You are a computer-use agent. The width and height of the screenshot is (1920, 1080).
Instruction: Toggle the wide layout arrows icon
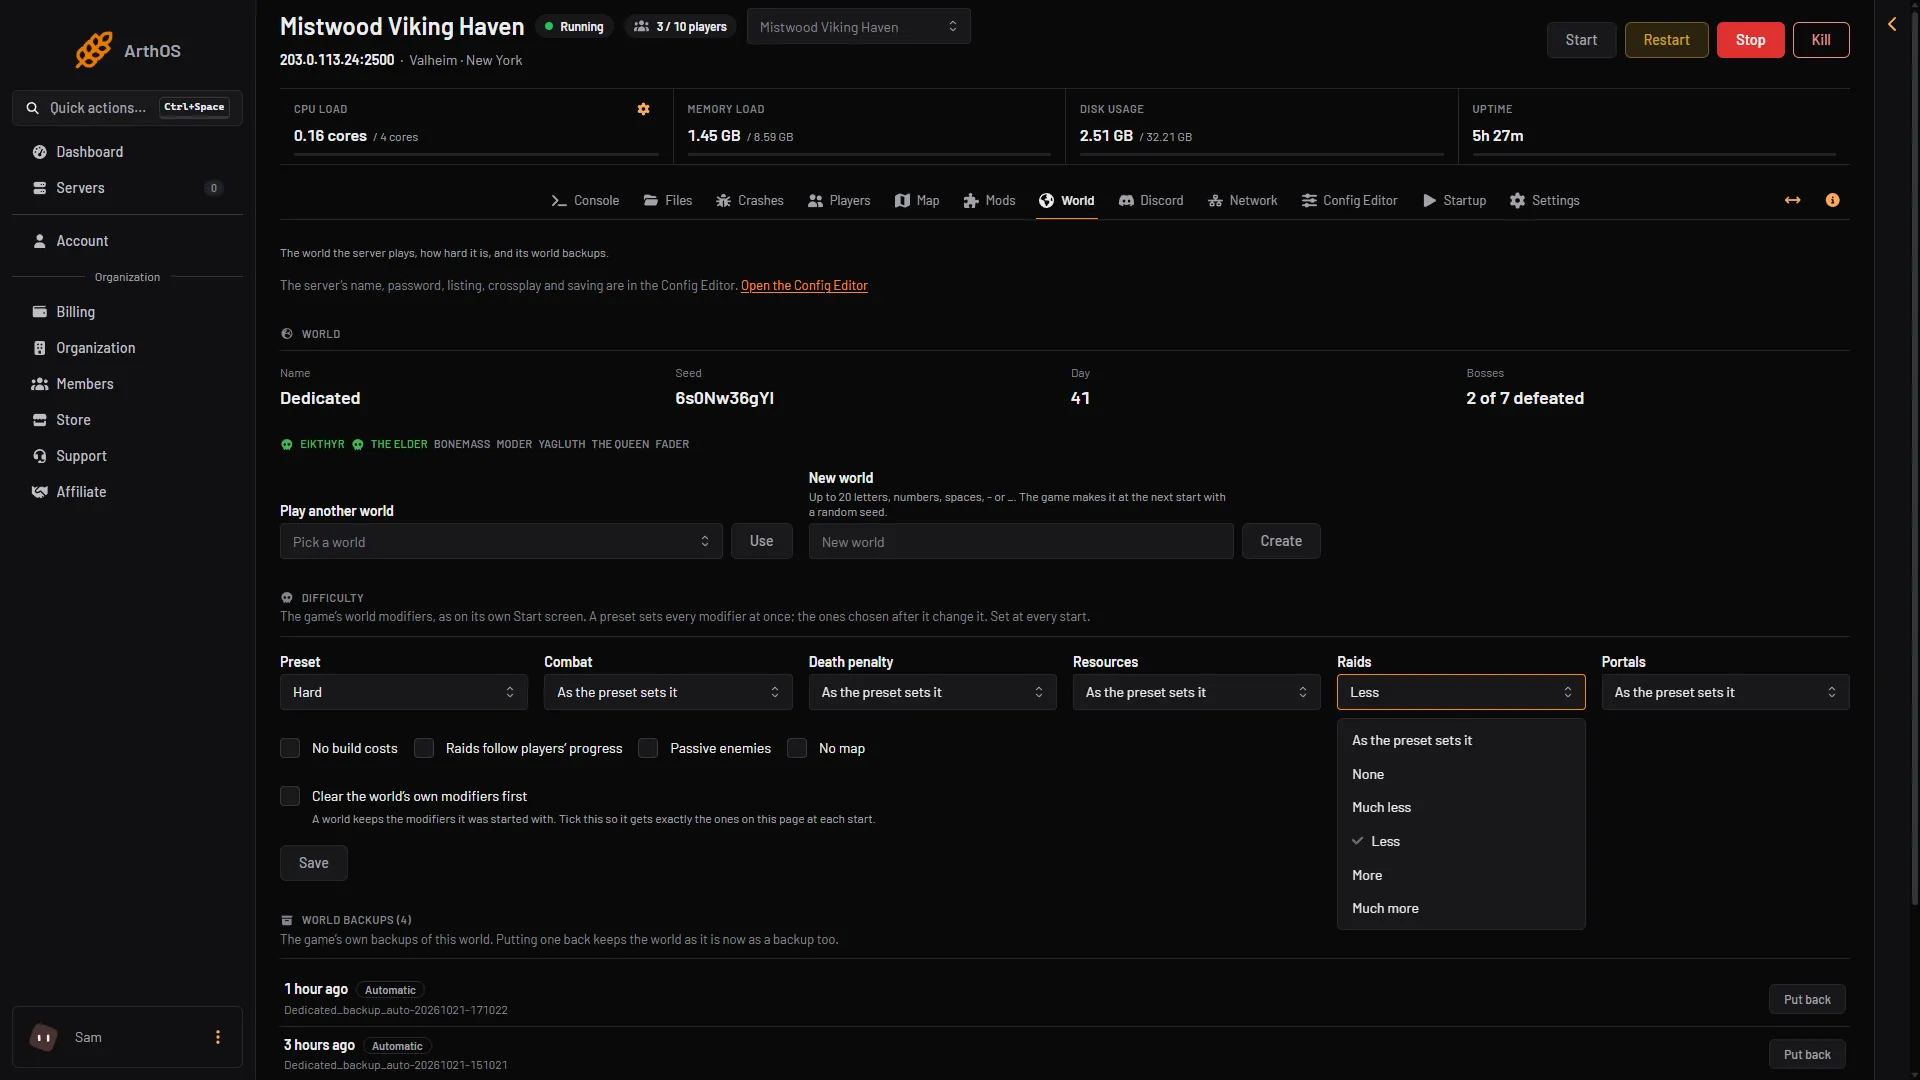click(x=1793, y=200)
